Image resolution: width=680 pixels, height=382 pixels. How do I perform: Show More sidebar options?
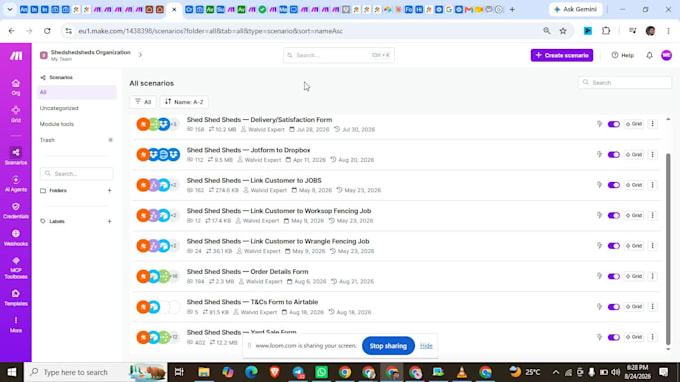(x=16, y=324)
